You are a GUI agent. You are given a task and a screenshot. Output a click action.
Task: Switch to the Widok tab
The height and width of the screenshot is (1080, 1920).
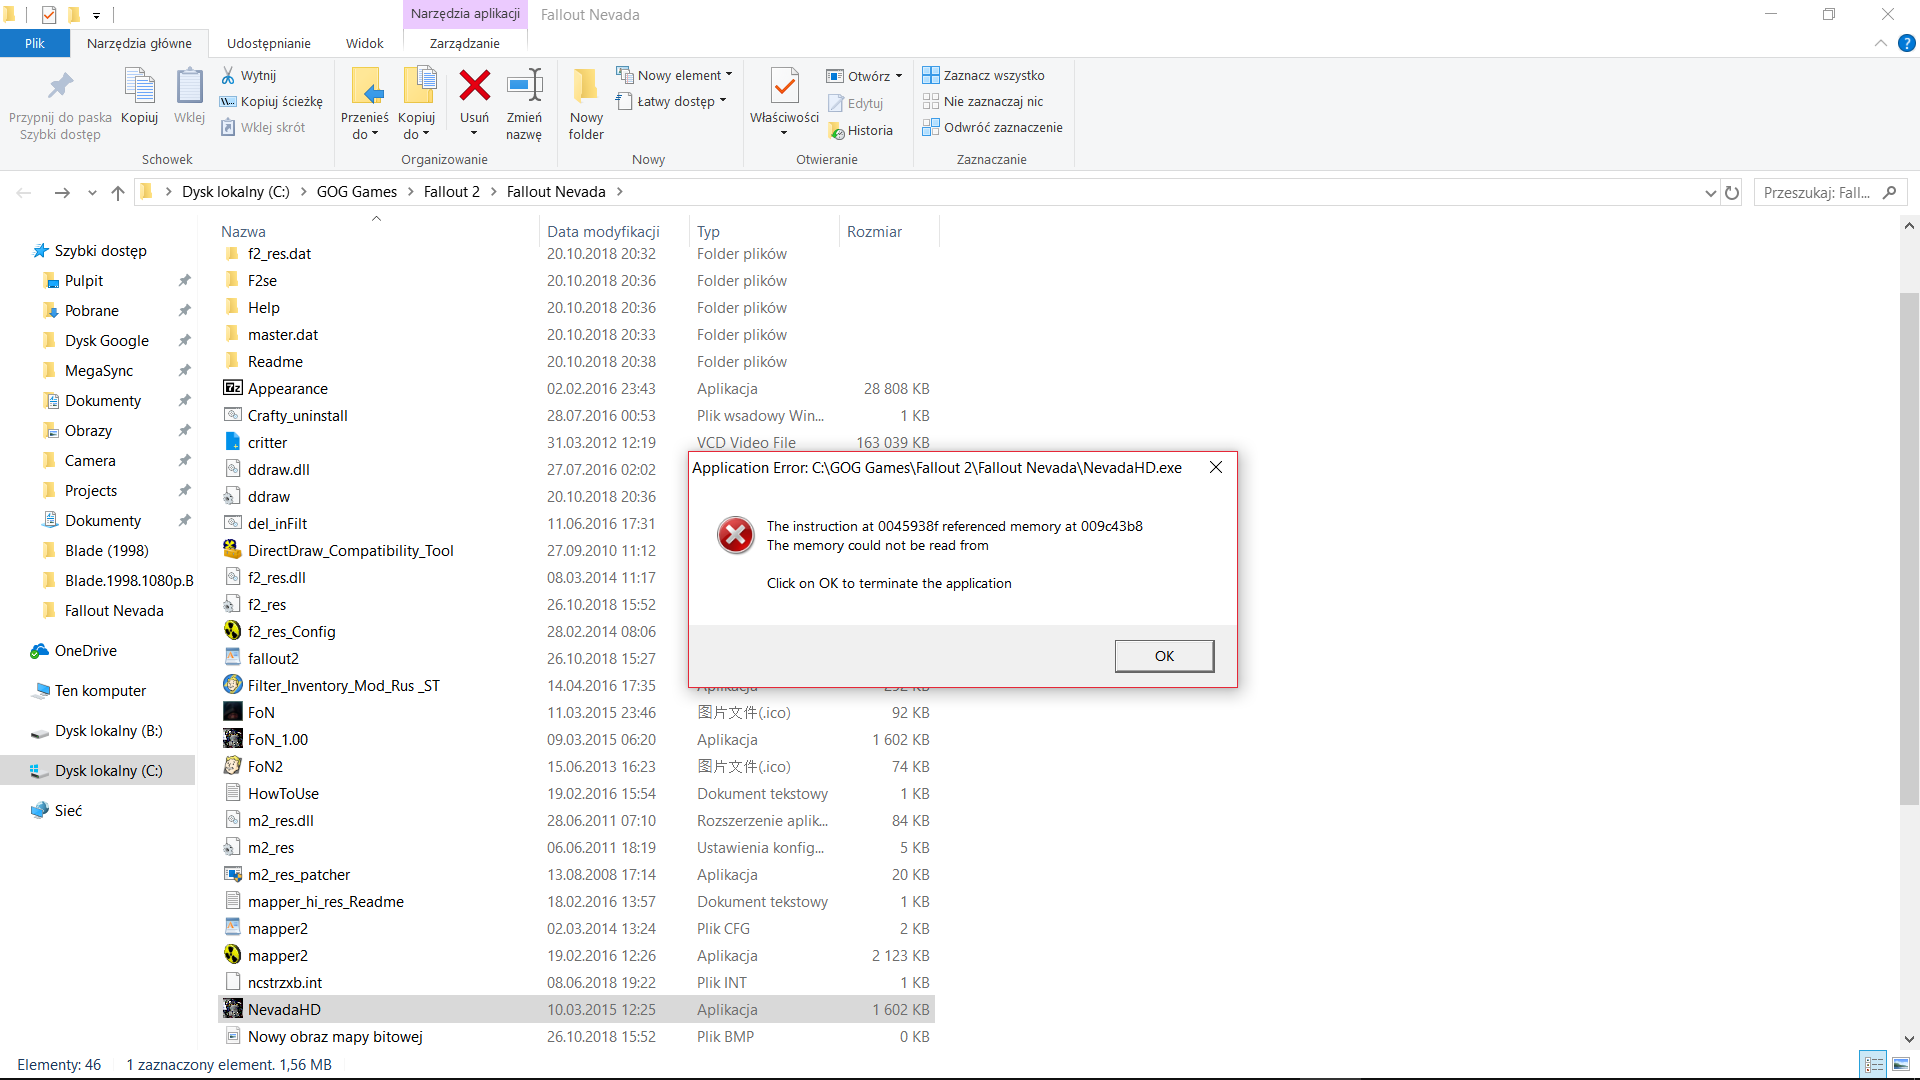tap(364, 43)
